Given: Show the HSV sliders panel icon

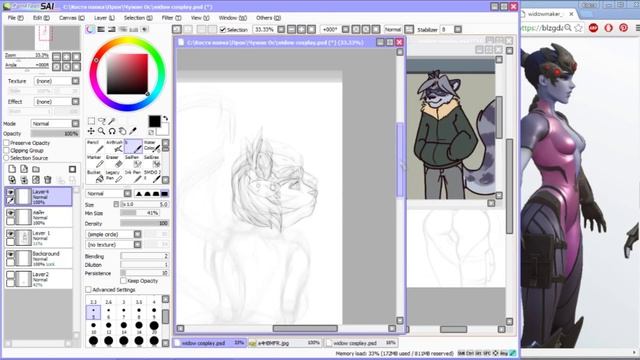Looking at the screenshot, I should coord(111,29).
